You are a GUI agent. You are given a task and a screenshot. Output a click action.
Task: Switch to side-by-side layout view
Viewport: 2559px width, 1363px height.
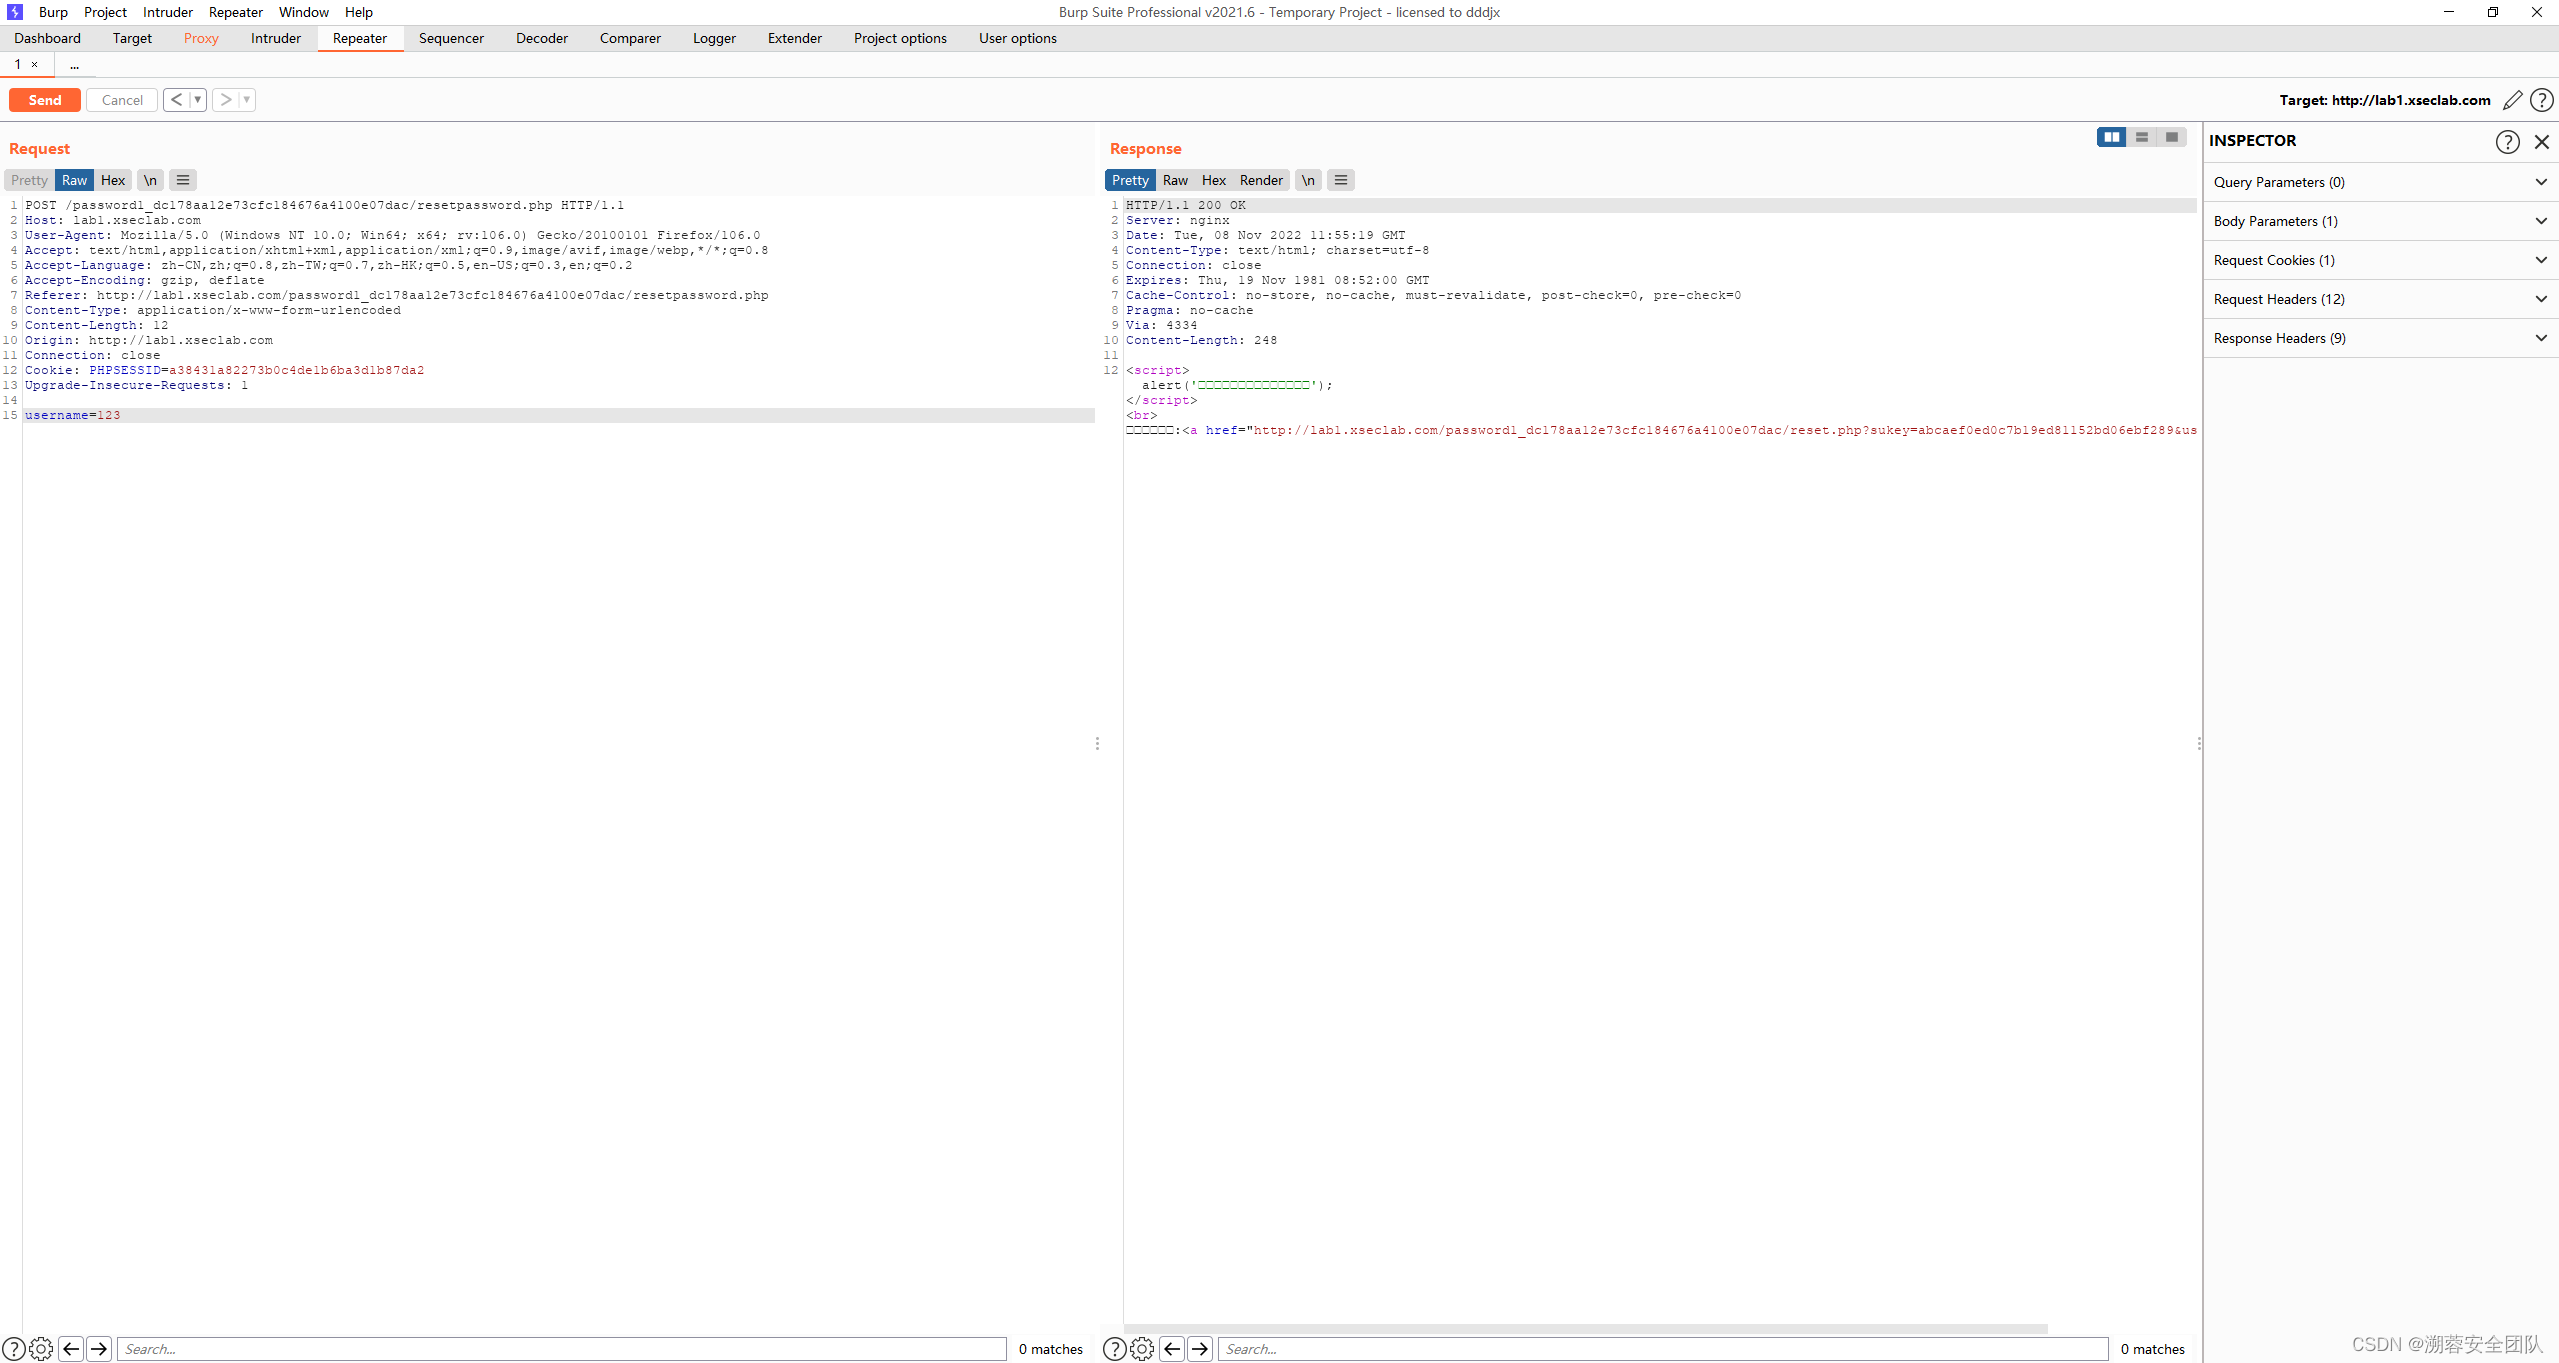click(x=2111, y=137)
